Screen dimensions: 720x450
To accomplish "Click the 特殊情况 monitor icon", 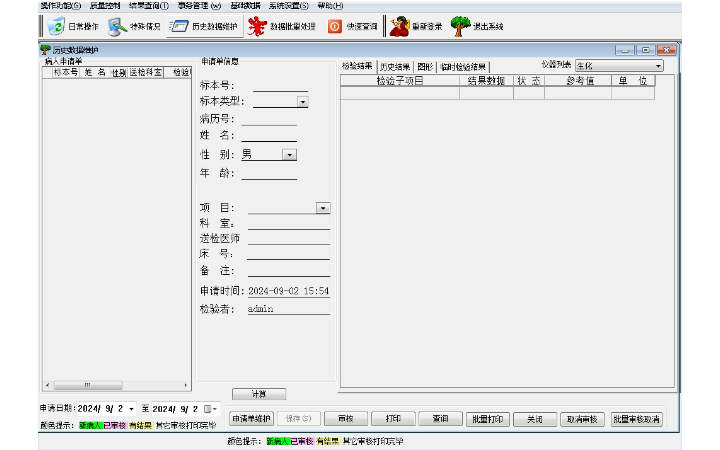I will pyautogui.click(x=117, y=26).
